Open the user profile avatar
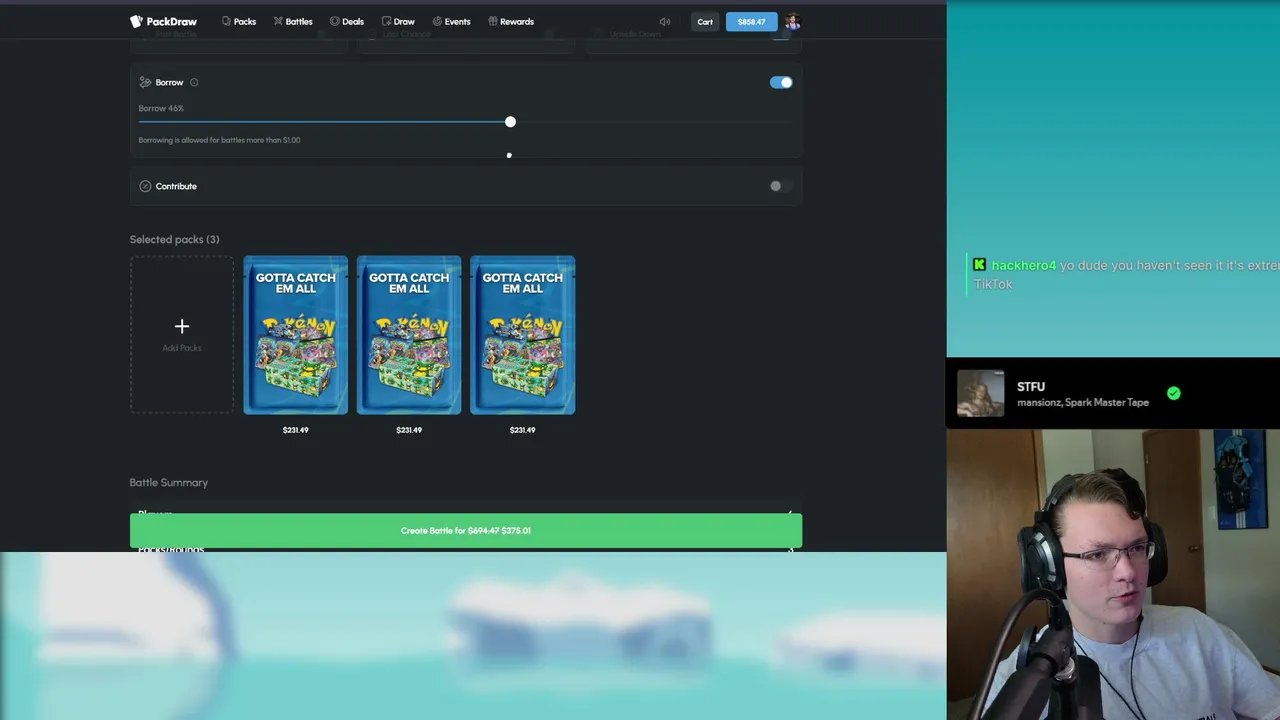The image size is (1280, 720). (x=792, y=21)
